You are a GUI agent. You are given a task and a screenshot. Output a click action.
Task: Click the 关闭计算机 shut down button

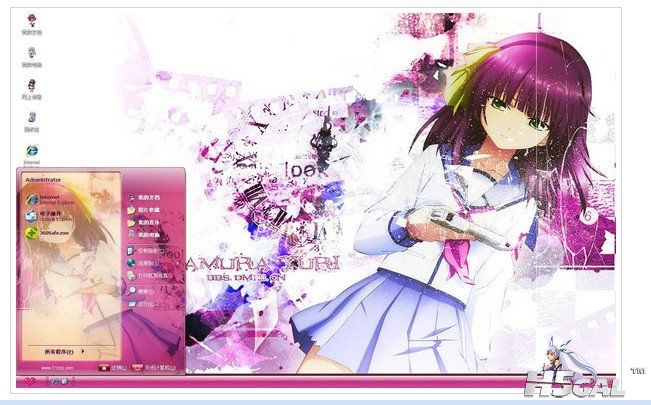(154, 368)
